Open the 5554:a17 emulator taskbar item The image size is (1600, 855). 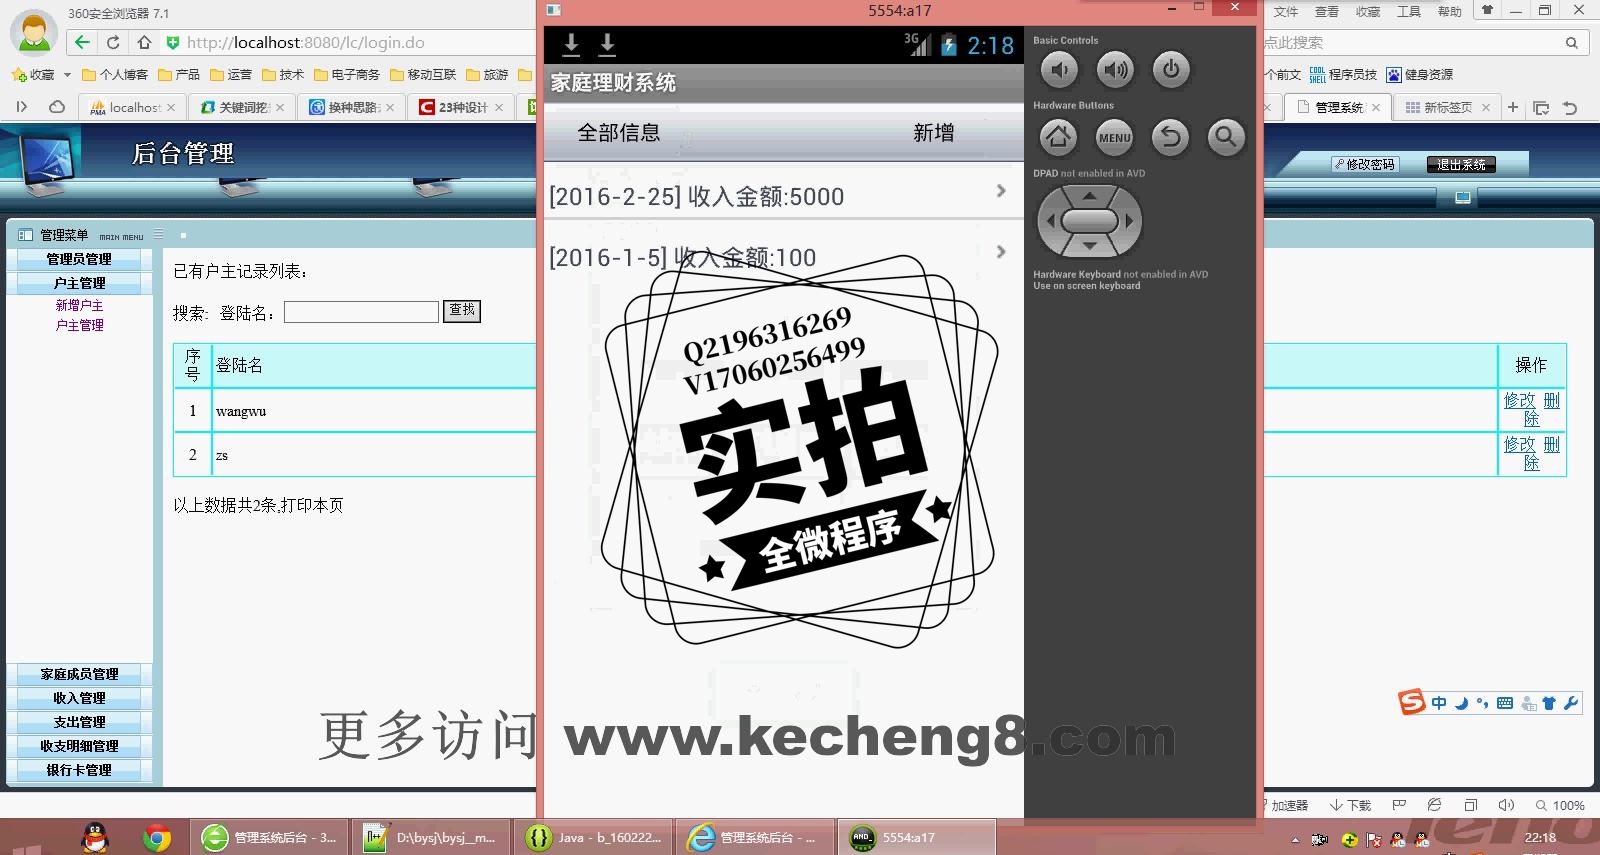[918, 837]
